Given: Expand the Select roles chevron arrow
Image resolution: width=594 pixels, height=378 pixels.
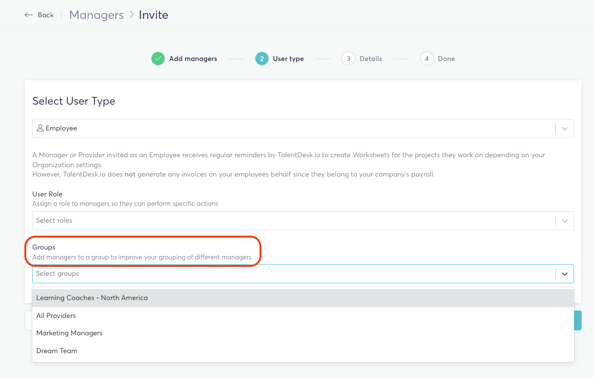Looking at the screenshot, I should [564, 221].
